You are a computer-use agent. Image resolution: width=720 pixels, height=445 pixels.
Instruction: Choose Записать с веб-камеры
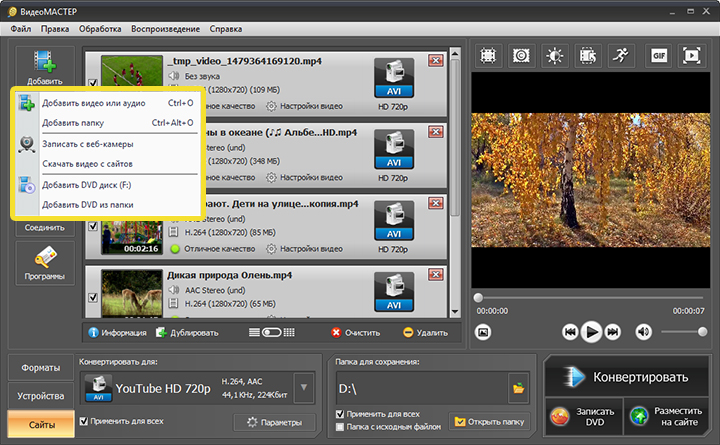[x=107, y=144]
